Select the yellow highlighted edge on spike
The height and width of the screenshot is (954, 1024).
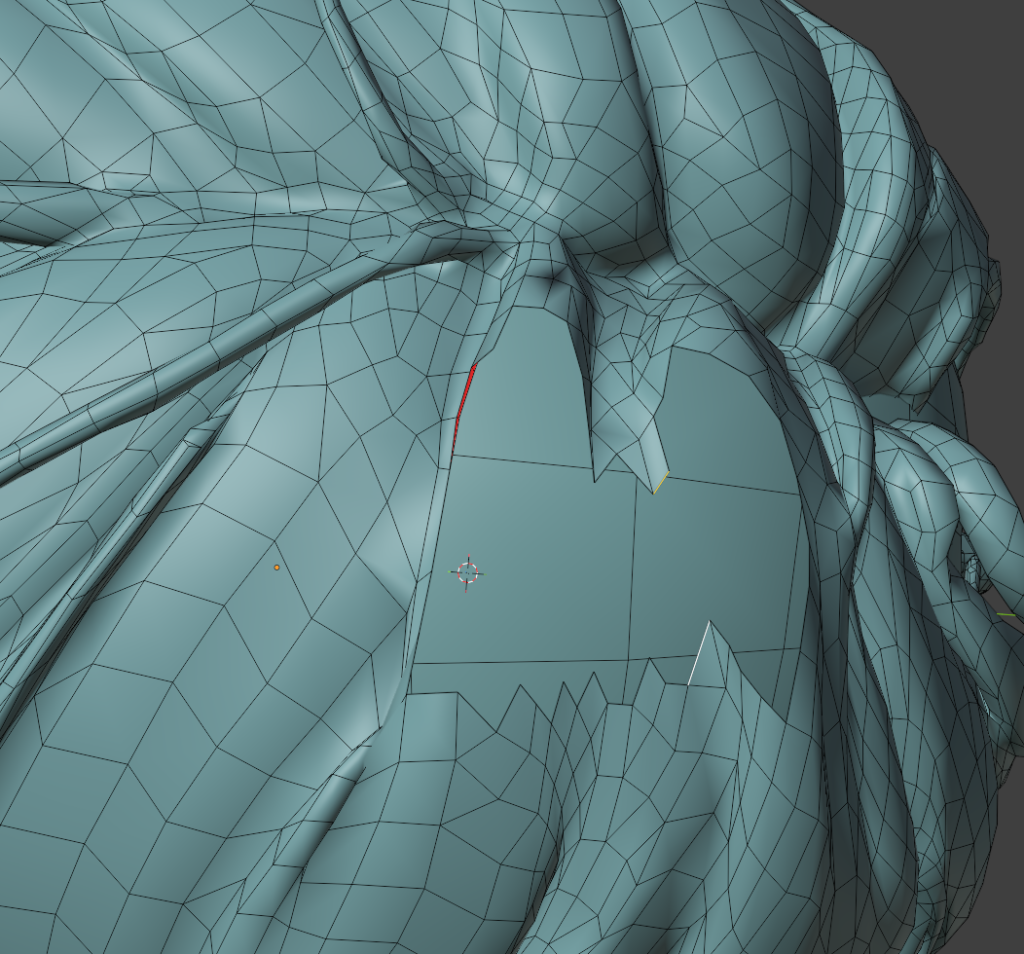point(660,482)
